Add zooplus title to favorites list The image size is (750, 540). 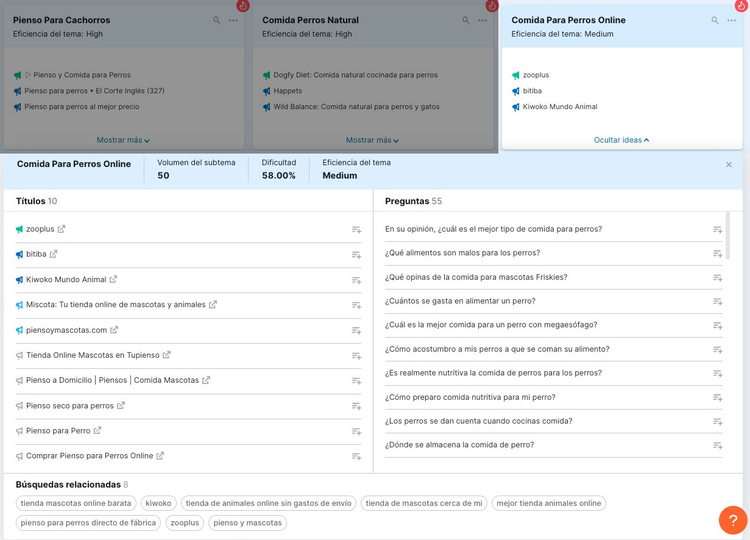[x=356, y=230]
